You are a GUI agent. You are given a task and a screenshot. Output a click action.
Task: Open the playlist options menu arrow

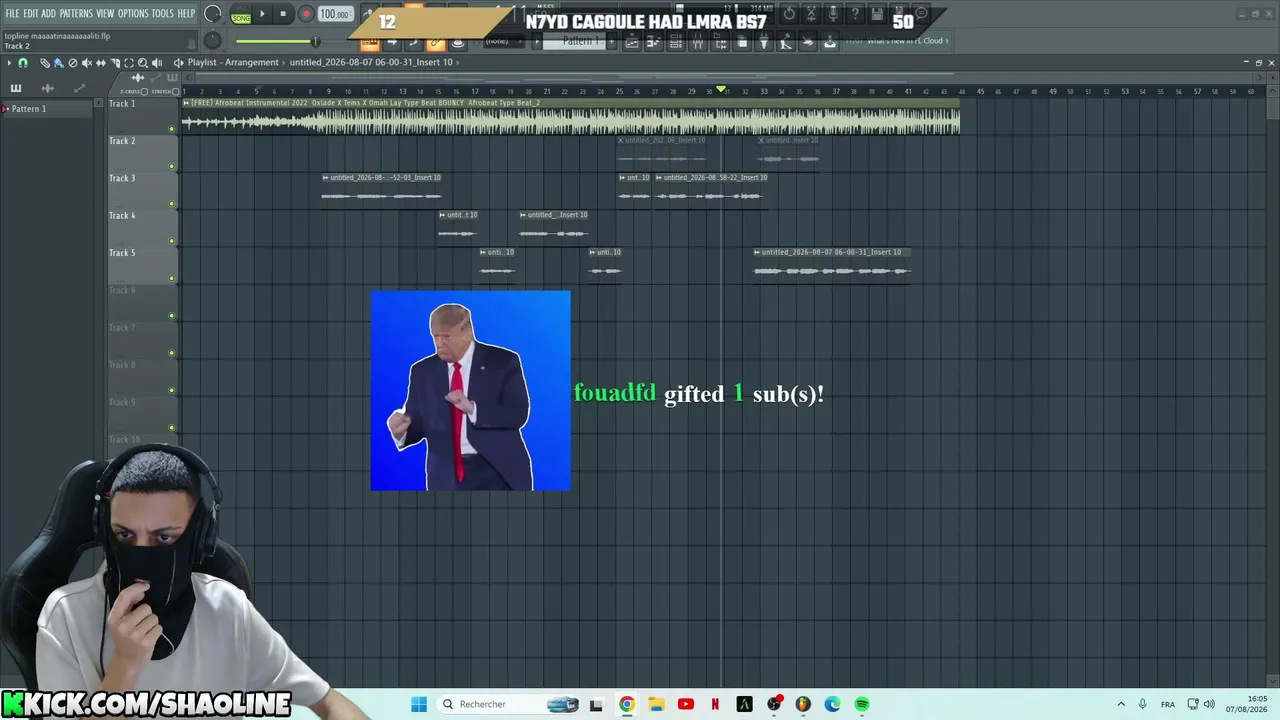tap(9, 62)
